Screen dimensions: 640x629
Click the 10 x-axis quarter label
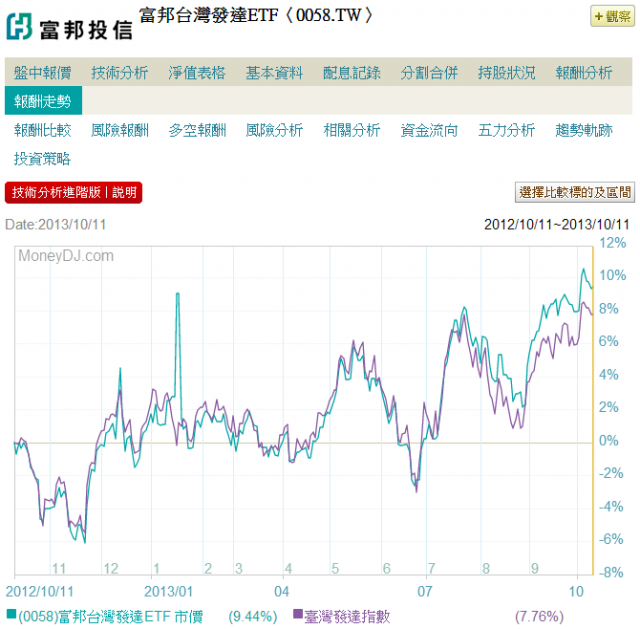576,591
